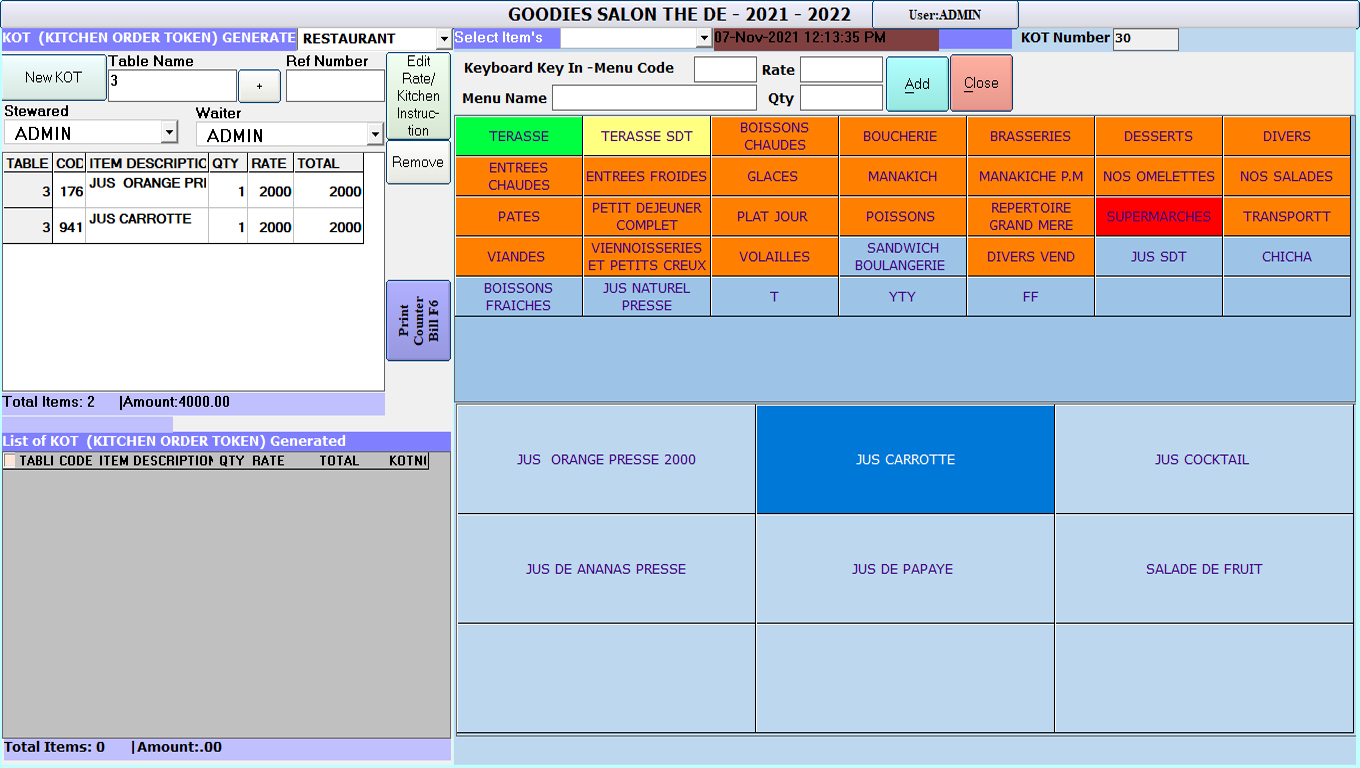Select the DESSERTS category
Viewport: 1360px width, 768px height.
click(x=1158, y=136)
